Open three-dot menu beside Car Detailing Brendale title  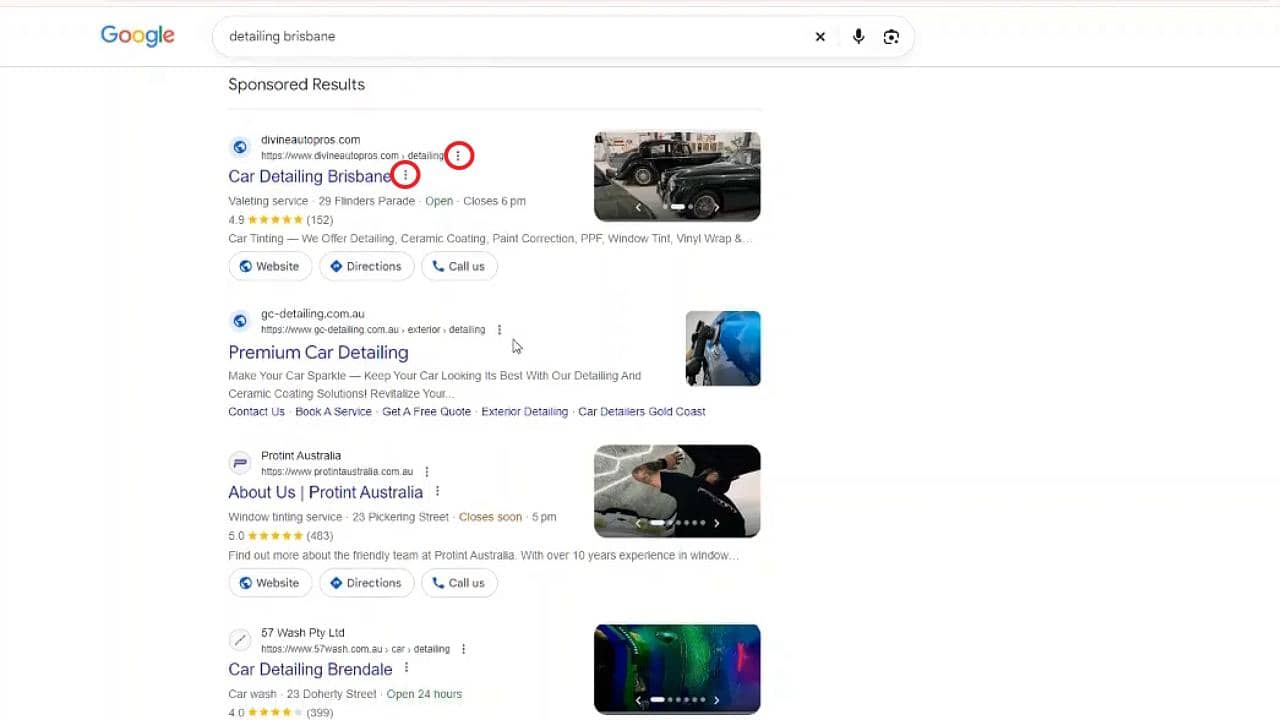406,668
